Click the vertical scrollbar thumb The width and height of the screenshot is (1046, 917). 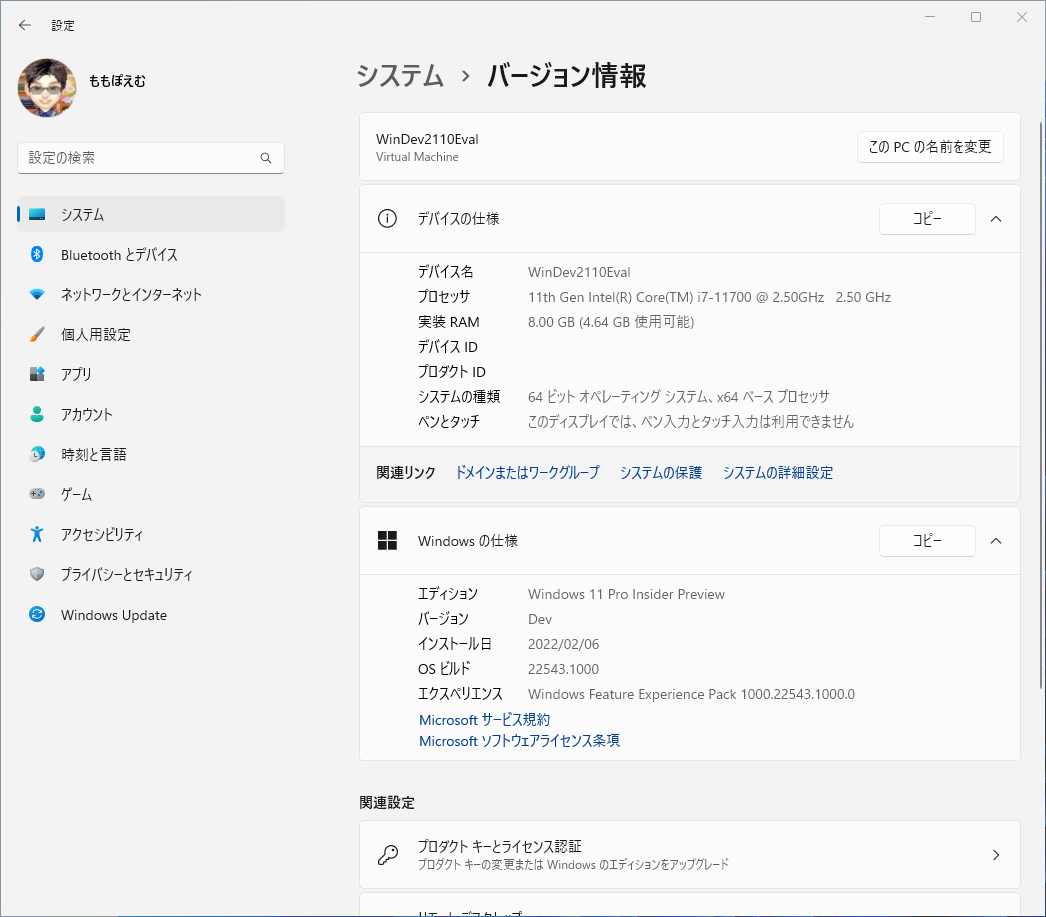[1041, 405]
